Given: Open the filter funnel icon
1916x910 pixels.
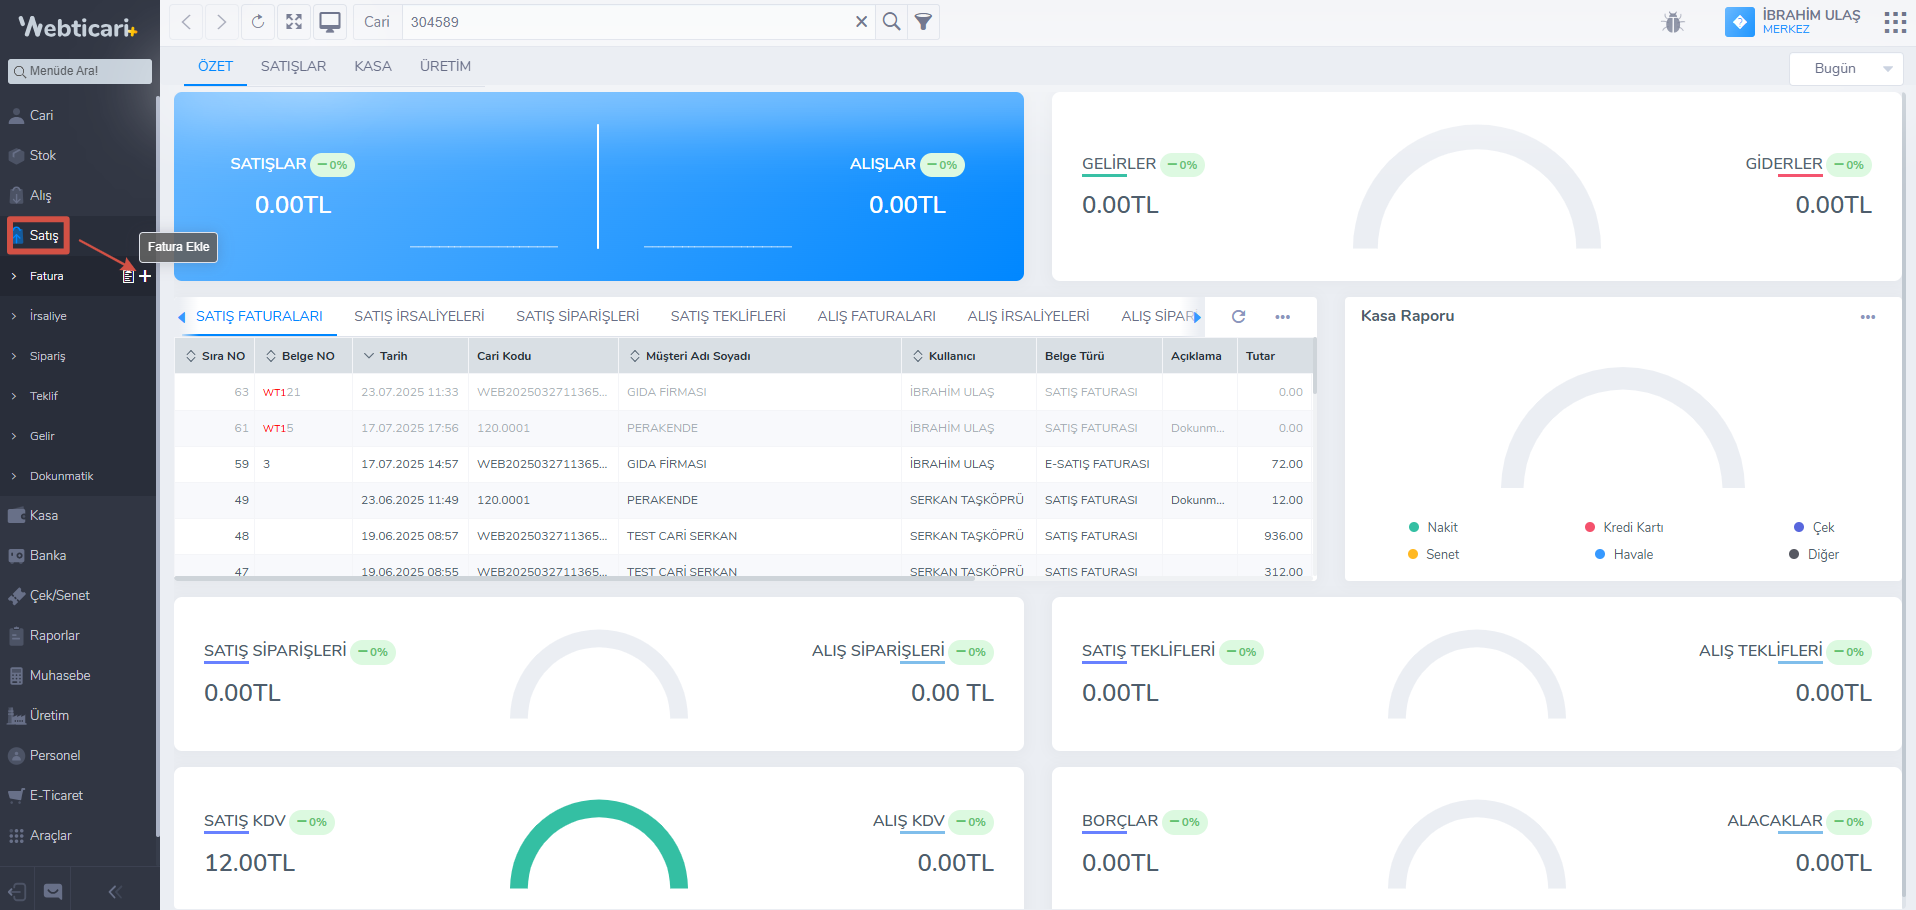Looking at the screenshot, I should pyautogui.click(x=923, y=22).
